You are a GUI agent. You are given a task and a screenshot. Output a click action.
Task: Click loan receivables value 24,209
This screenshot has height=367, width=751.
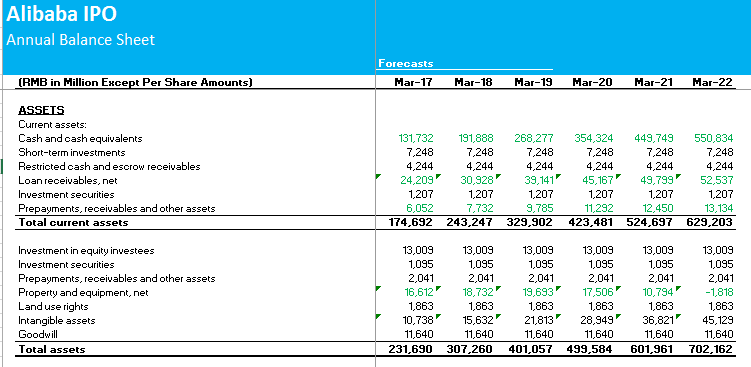pyautogui.click(x=417, y=181)
